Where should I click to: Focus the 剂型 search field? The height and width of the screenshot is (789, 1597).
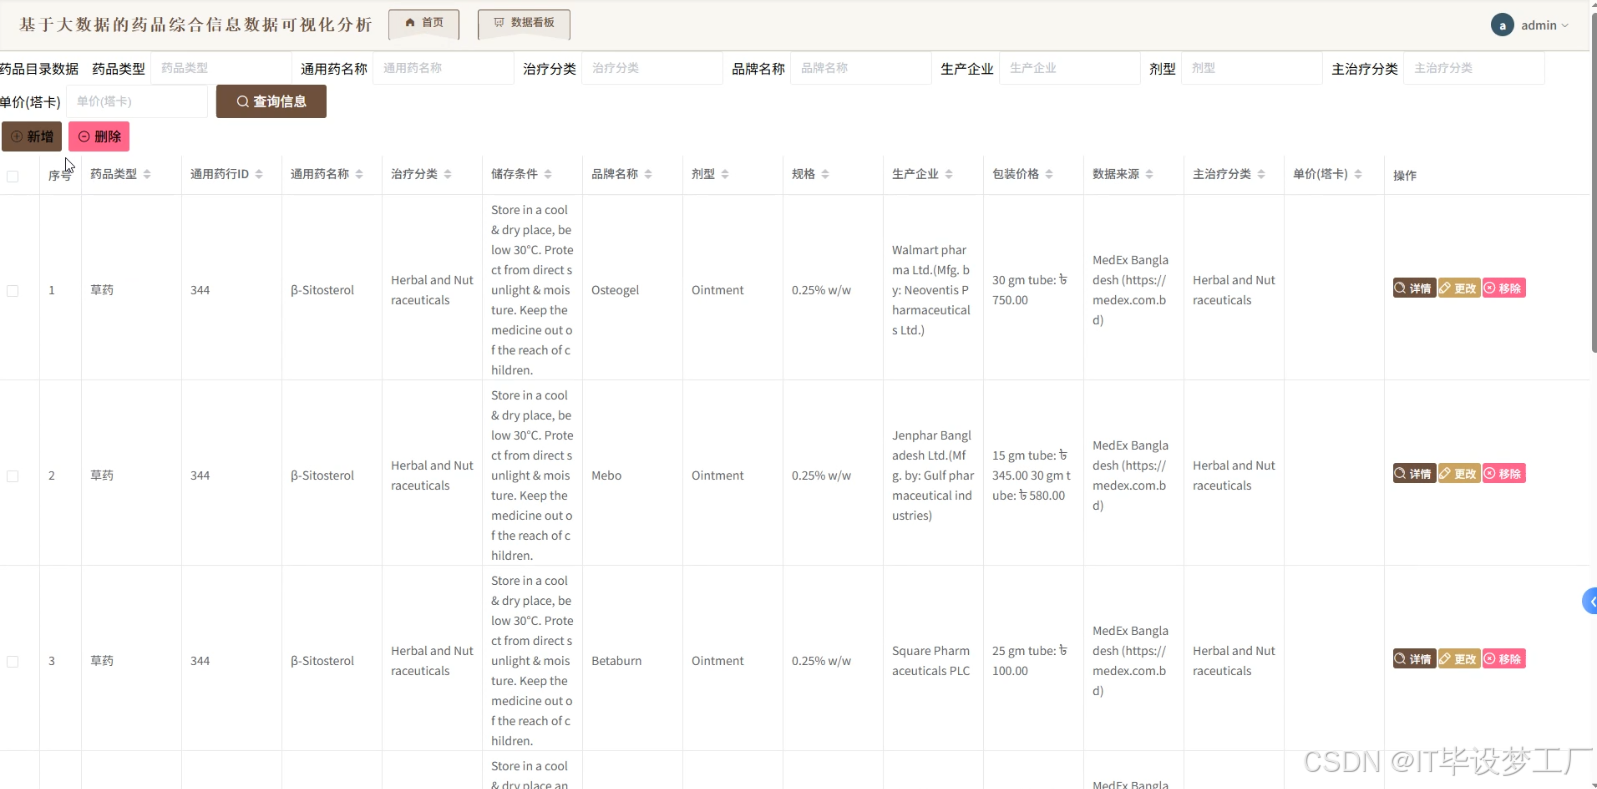click(x=1252, y=68)
